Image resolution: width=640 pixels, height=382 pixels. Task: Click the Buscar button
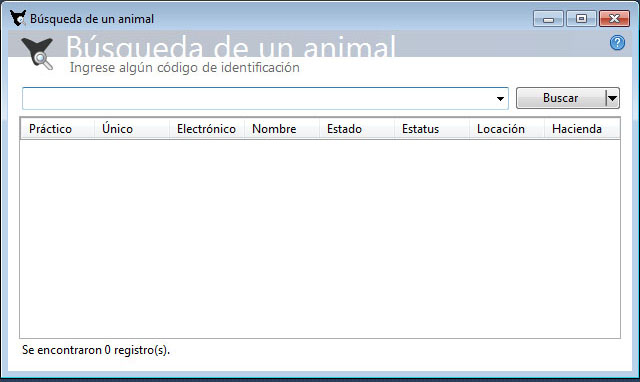pos(561,98)
